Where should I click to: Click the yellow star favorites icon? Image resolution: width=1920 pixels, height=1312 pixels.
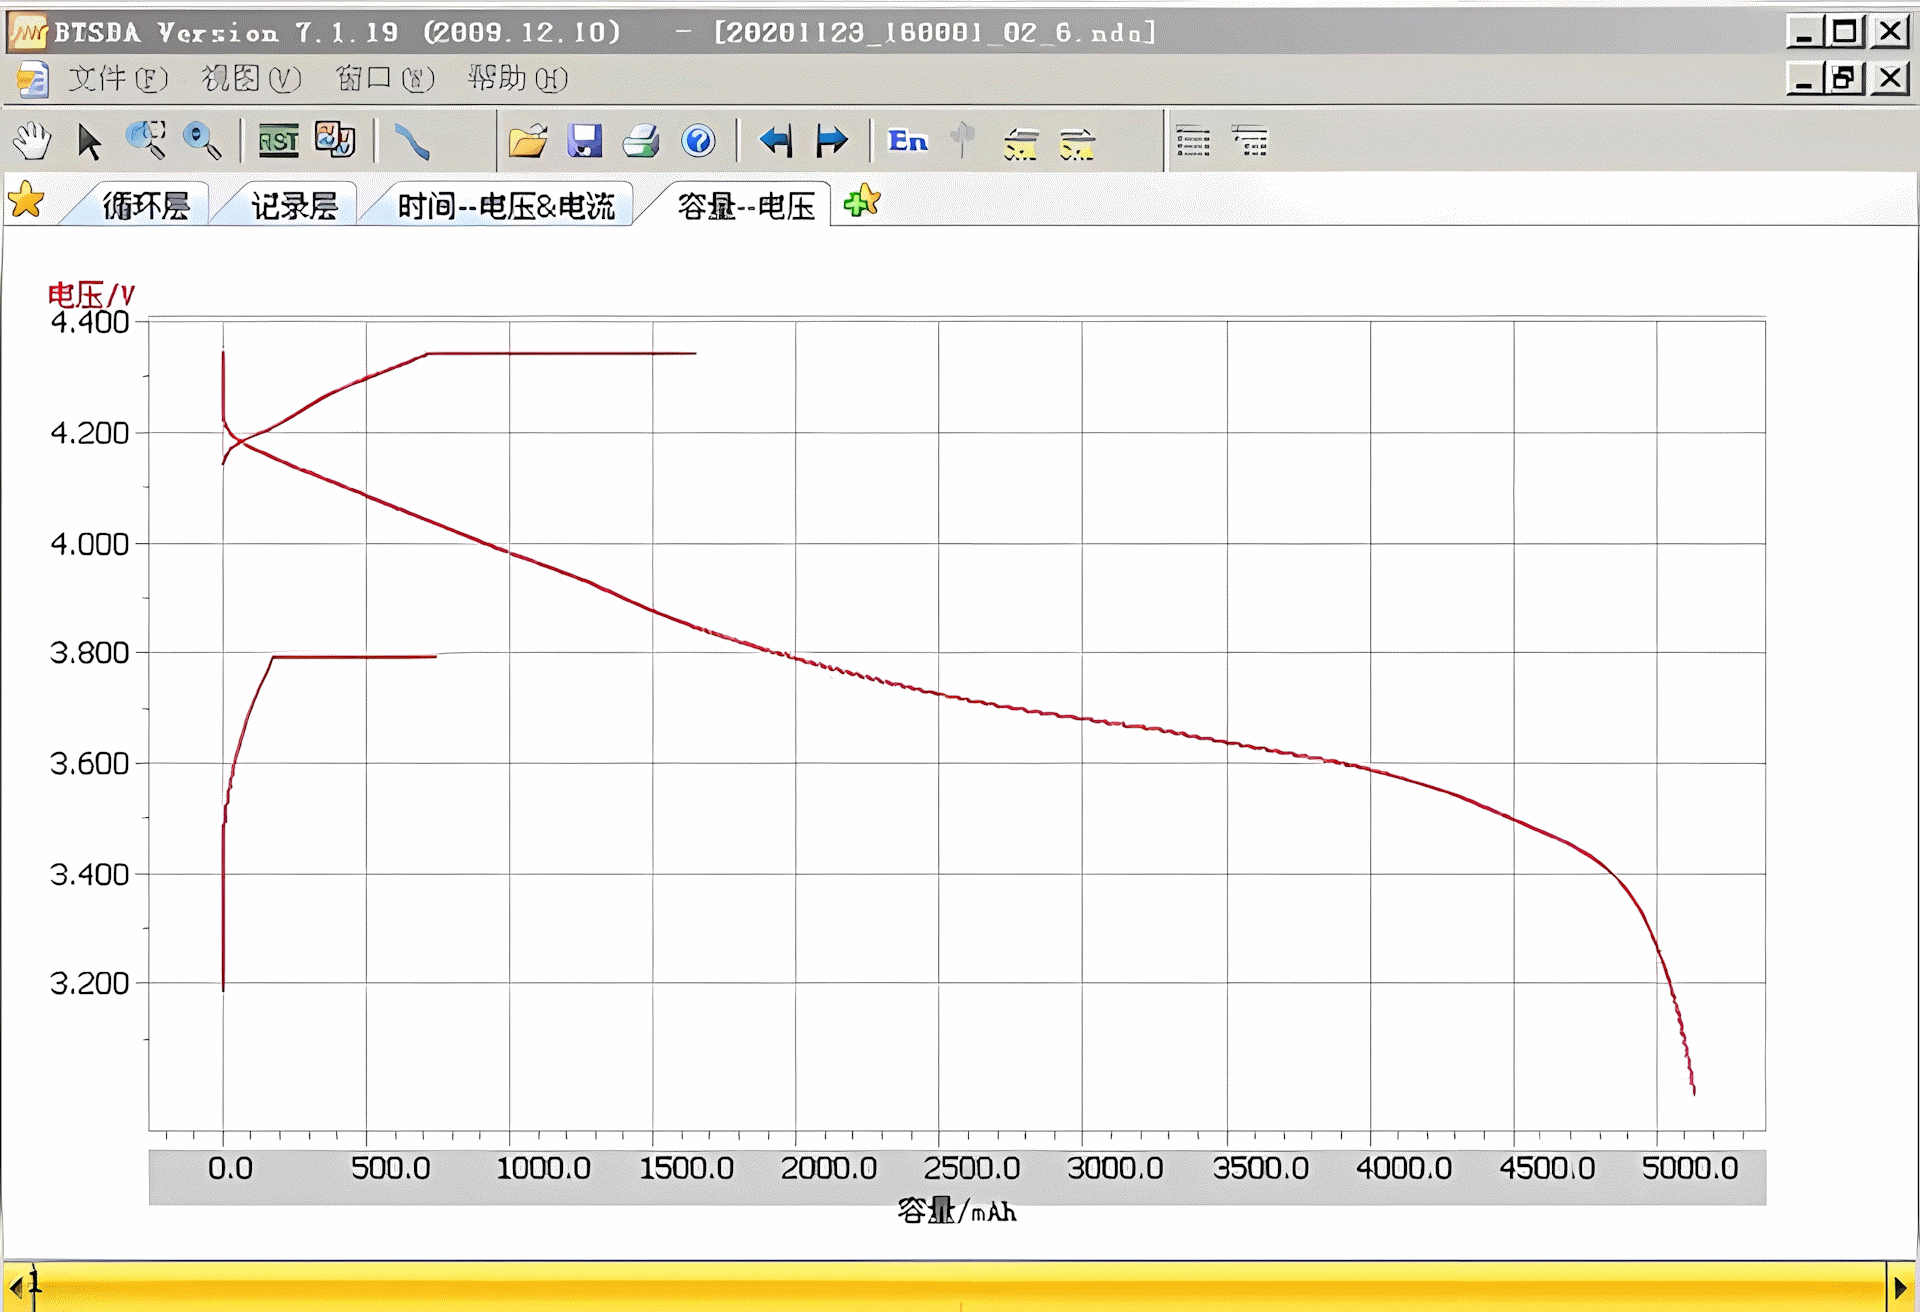[x=26, y=201]
